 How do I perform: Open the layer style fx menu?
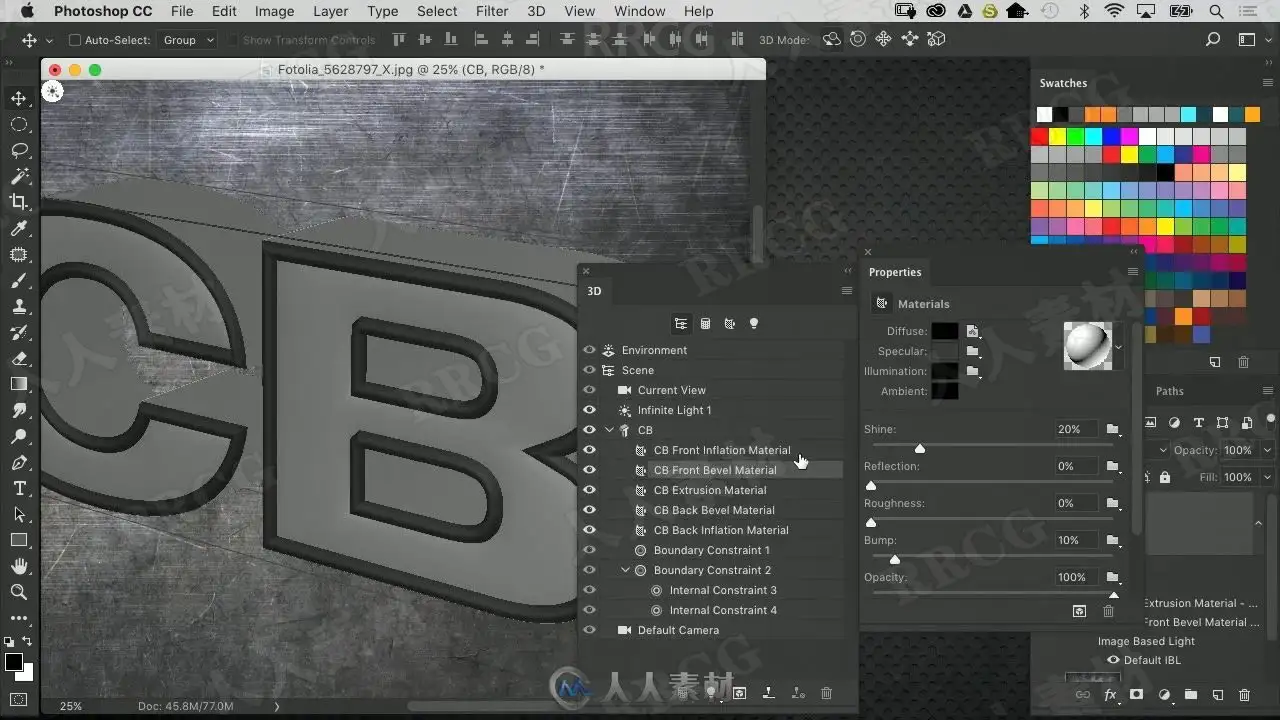1110,695
